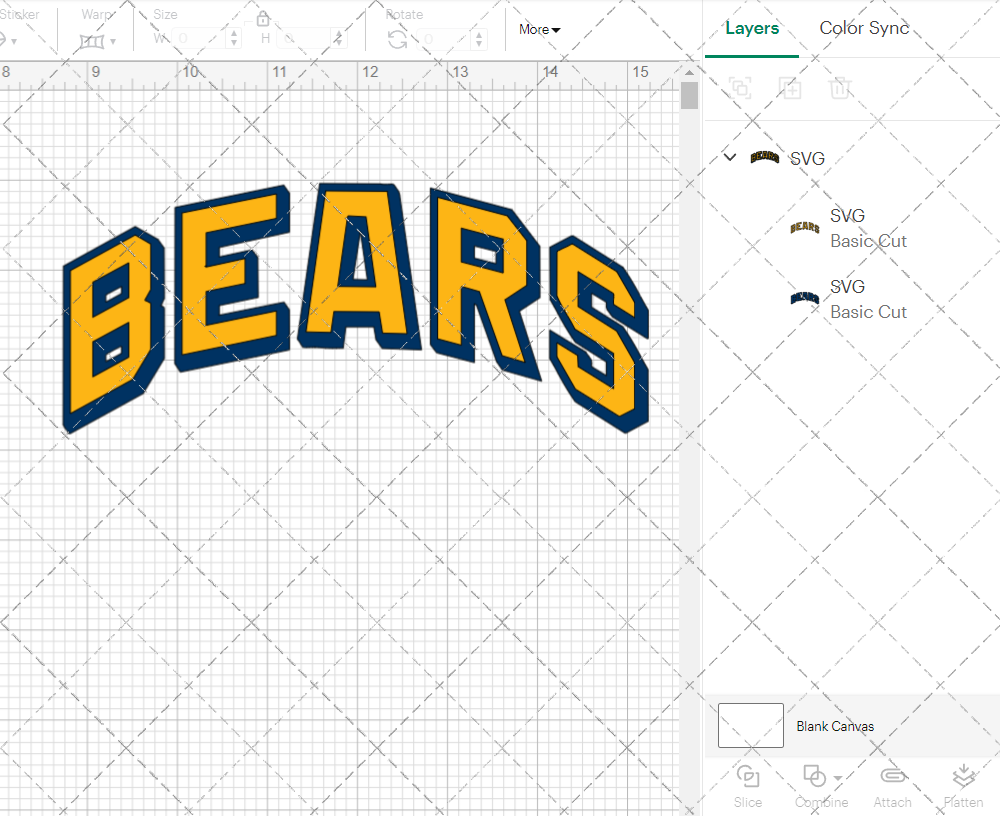The image size is (1000, 816).
Task: Click the Group icon in Layers panel
Action: tap(740, 88)
